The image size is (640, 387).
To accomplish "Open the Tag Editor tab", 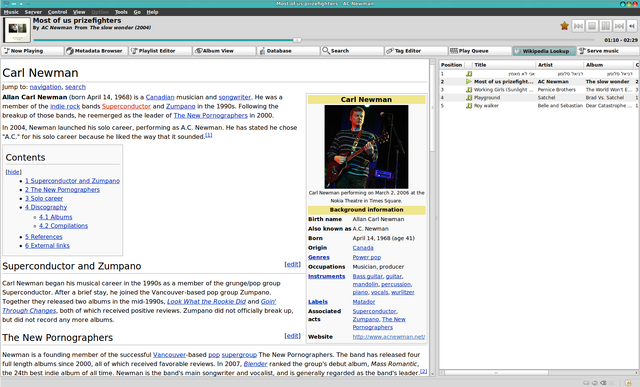I will pos(417,51).
